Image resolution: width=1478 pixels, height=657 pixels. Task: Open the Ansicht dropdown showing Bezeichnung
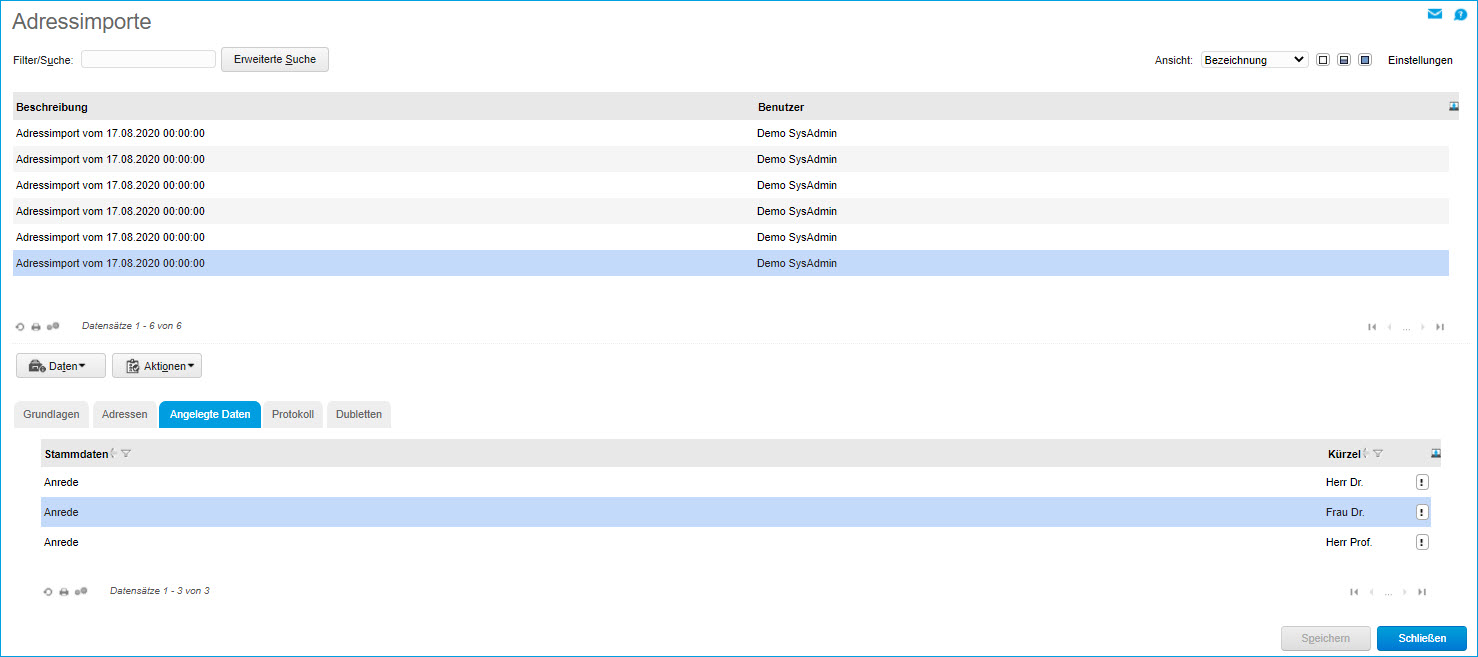point(1254,60)
